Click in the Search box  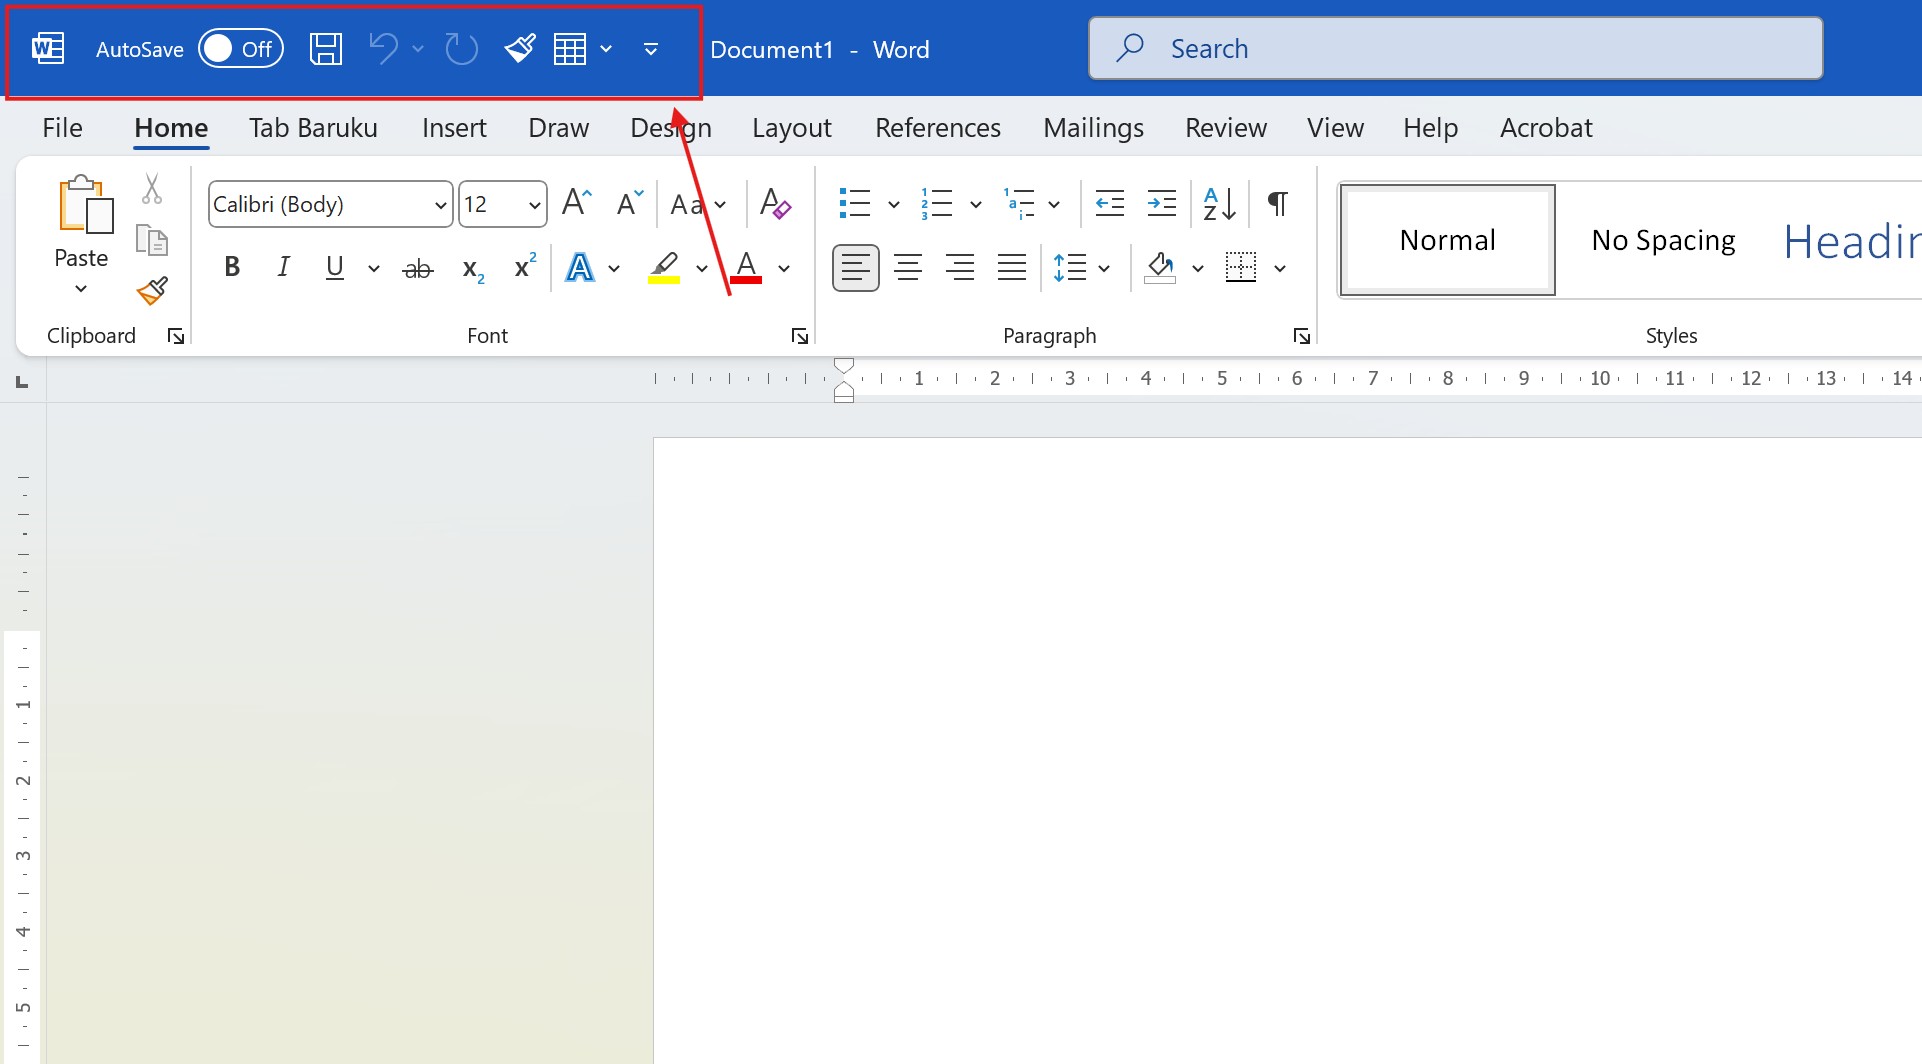(1455, 49)
